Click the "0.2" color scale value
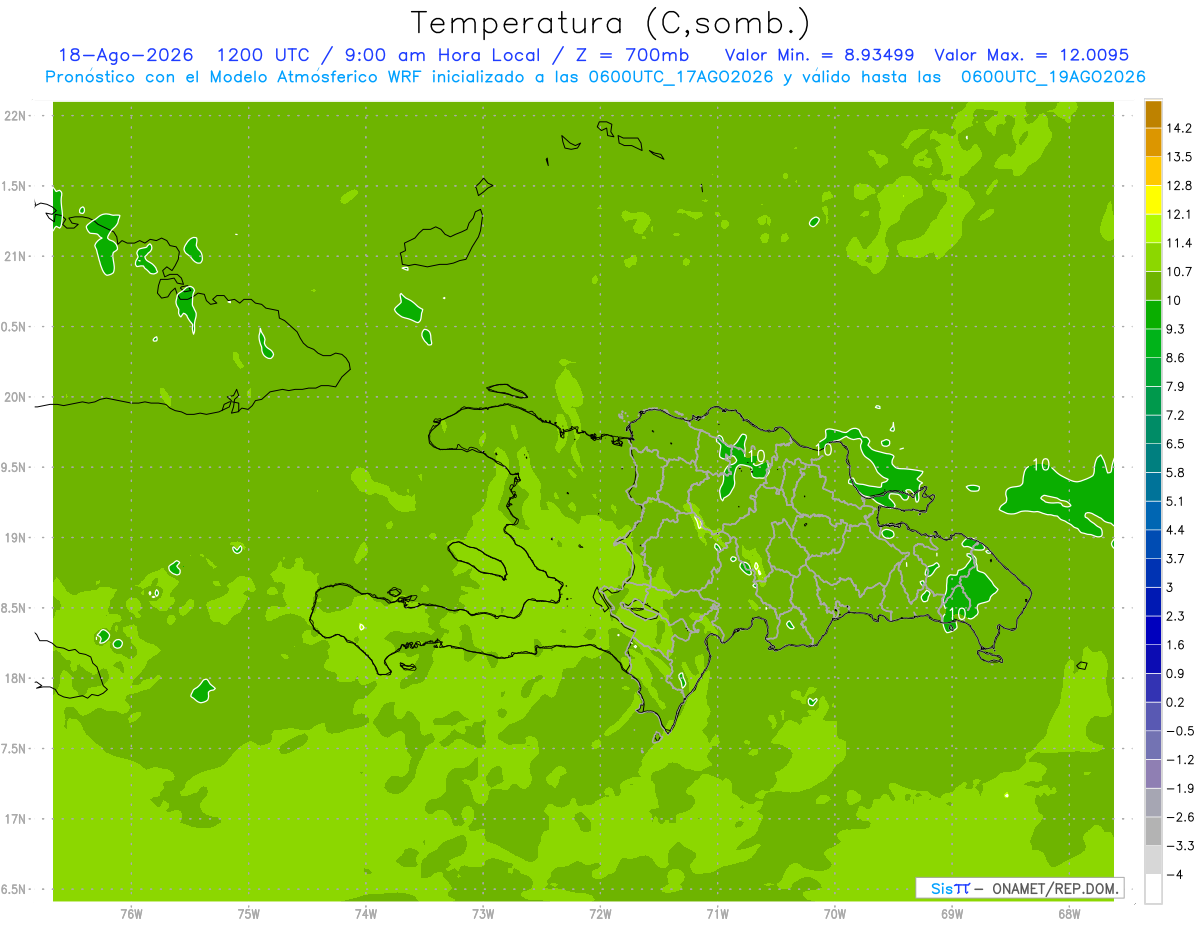 coord(1176,702)
